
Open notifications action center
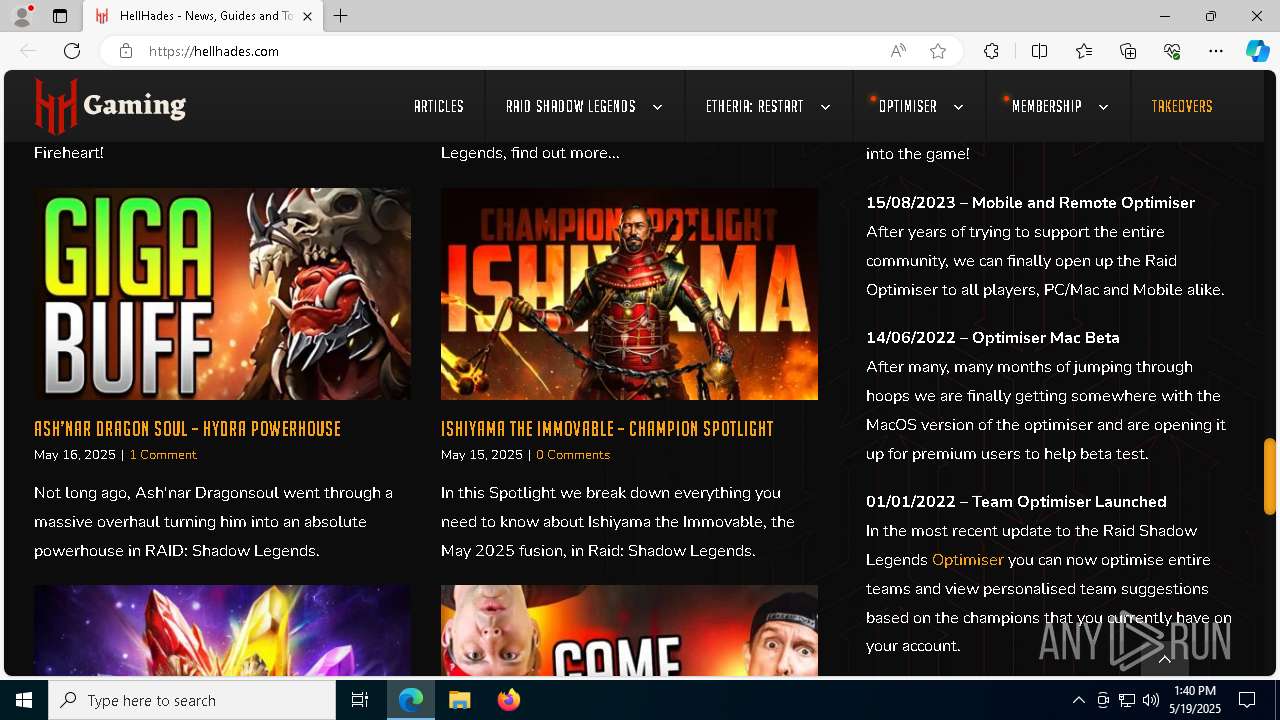pos(1247,700)
